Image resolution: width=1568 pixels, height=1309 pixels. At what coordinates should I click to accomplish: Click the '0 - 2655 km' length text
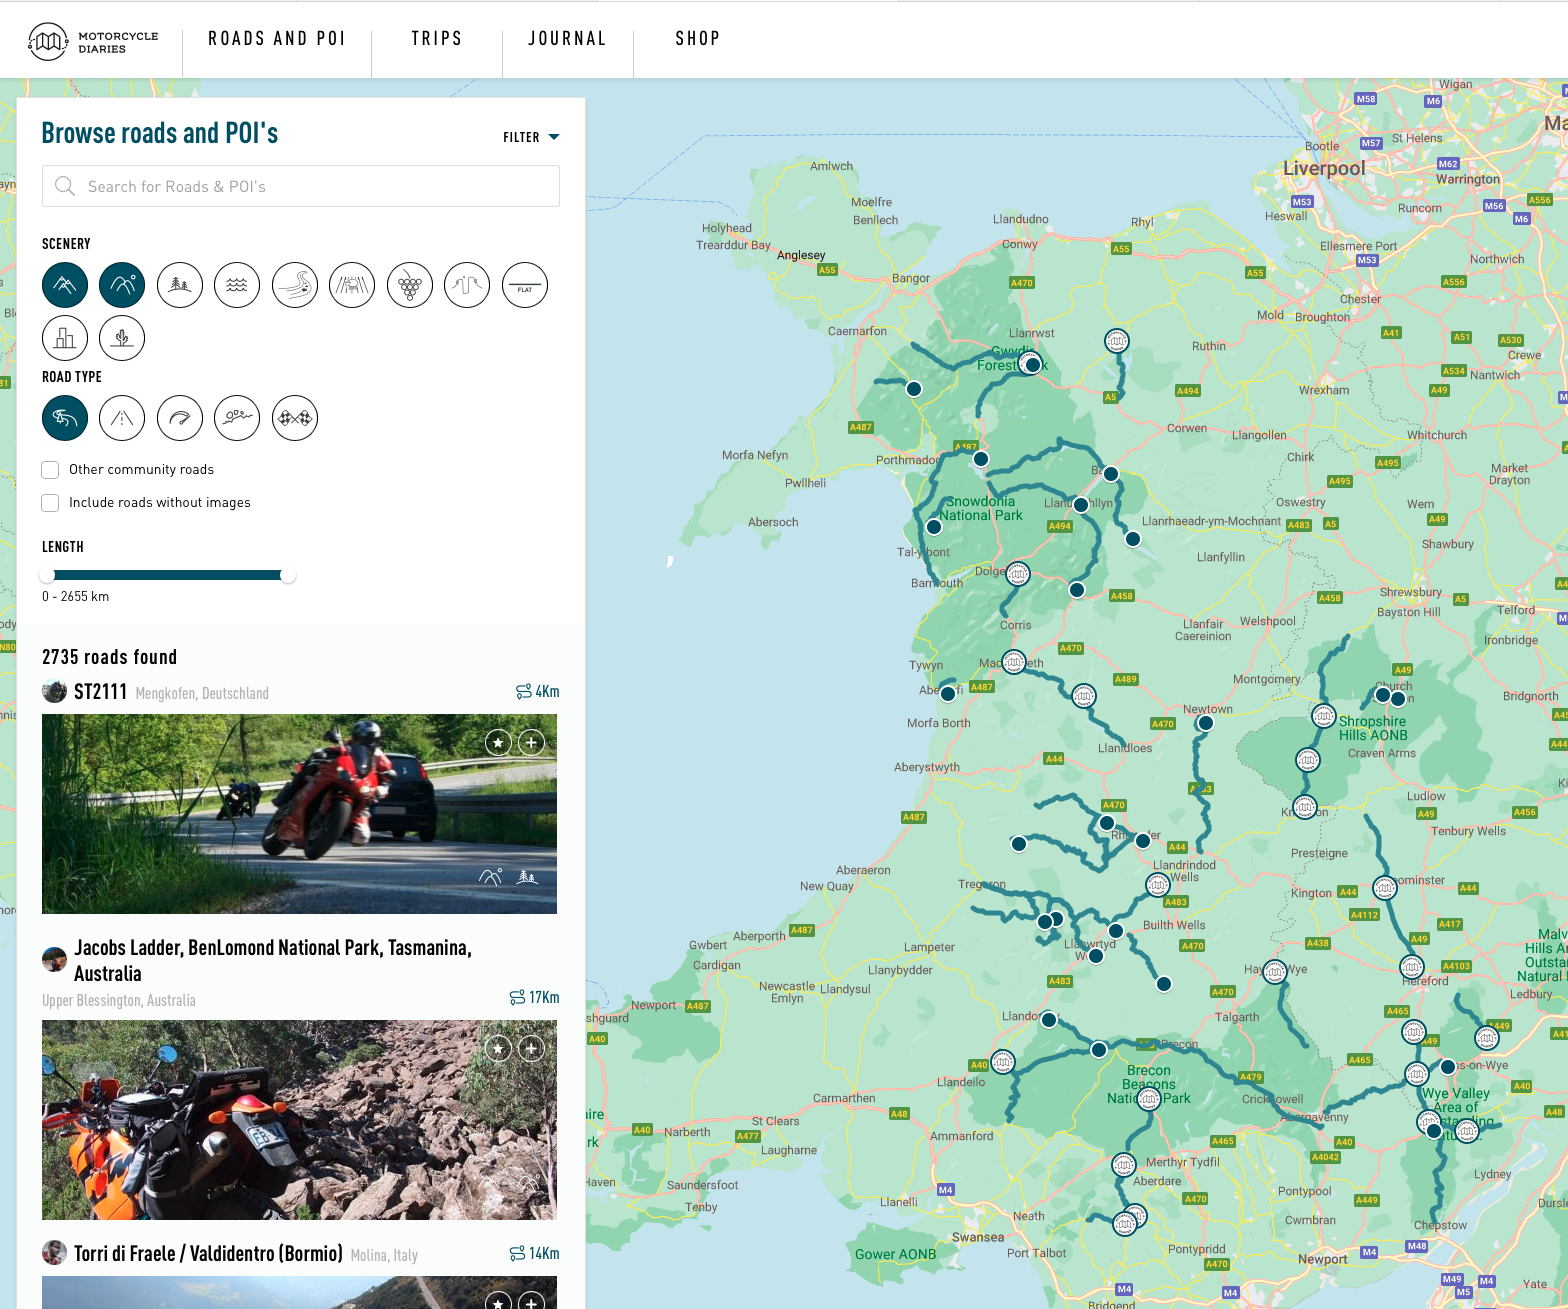pyautogui.click(x=76, y=596)
